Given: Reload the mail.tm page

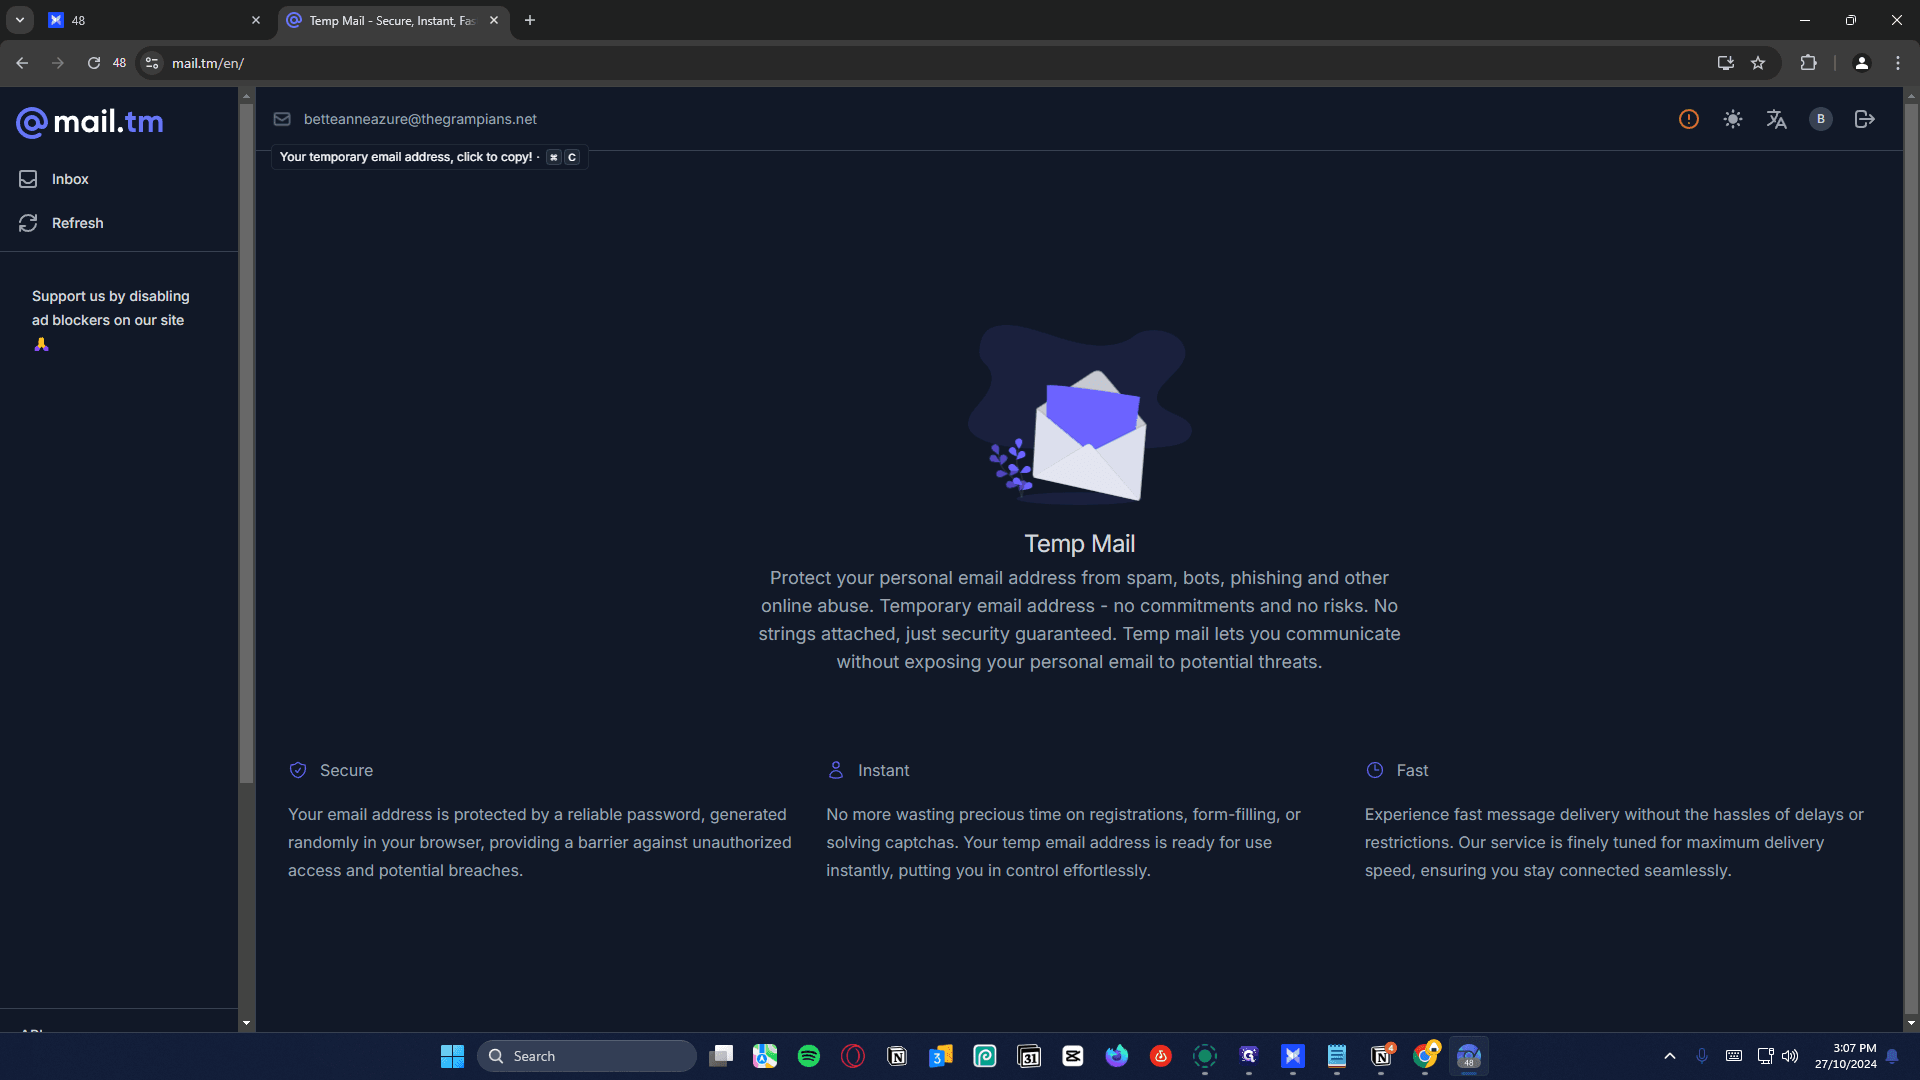Looking at the screenshot, I should 94,63.
